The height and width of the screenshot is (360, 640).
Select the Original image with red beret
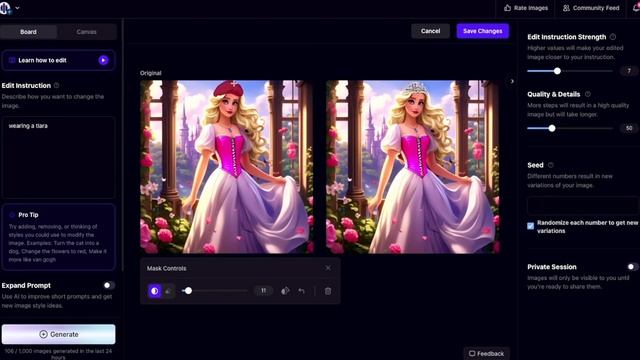227,167
